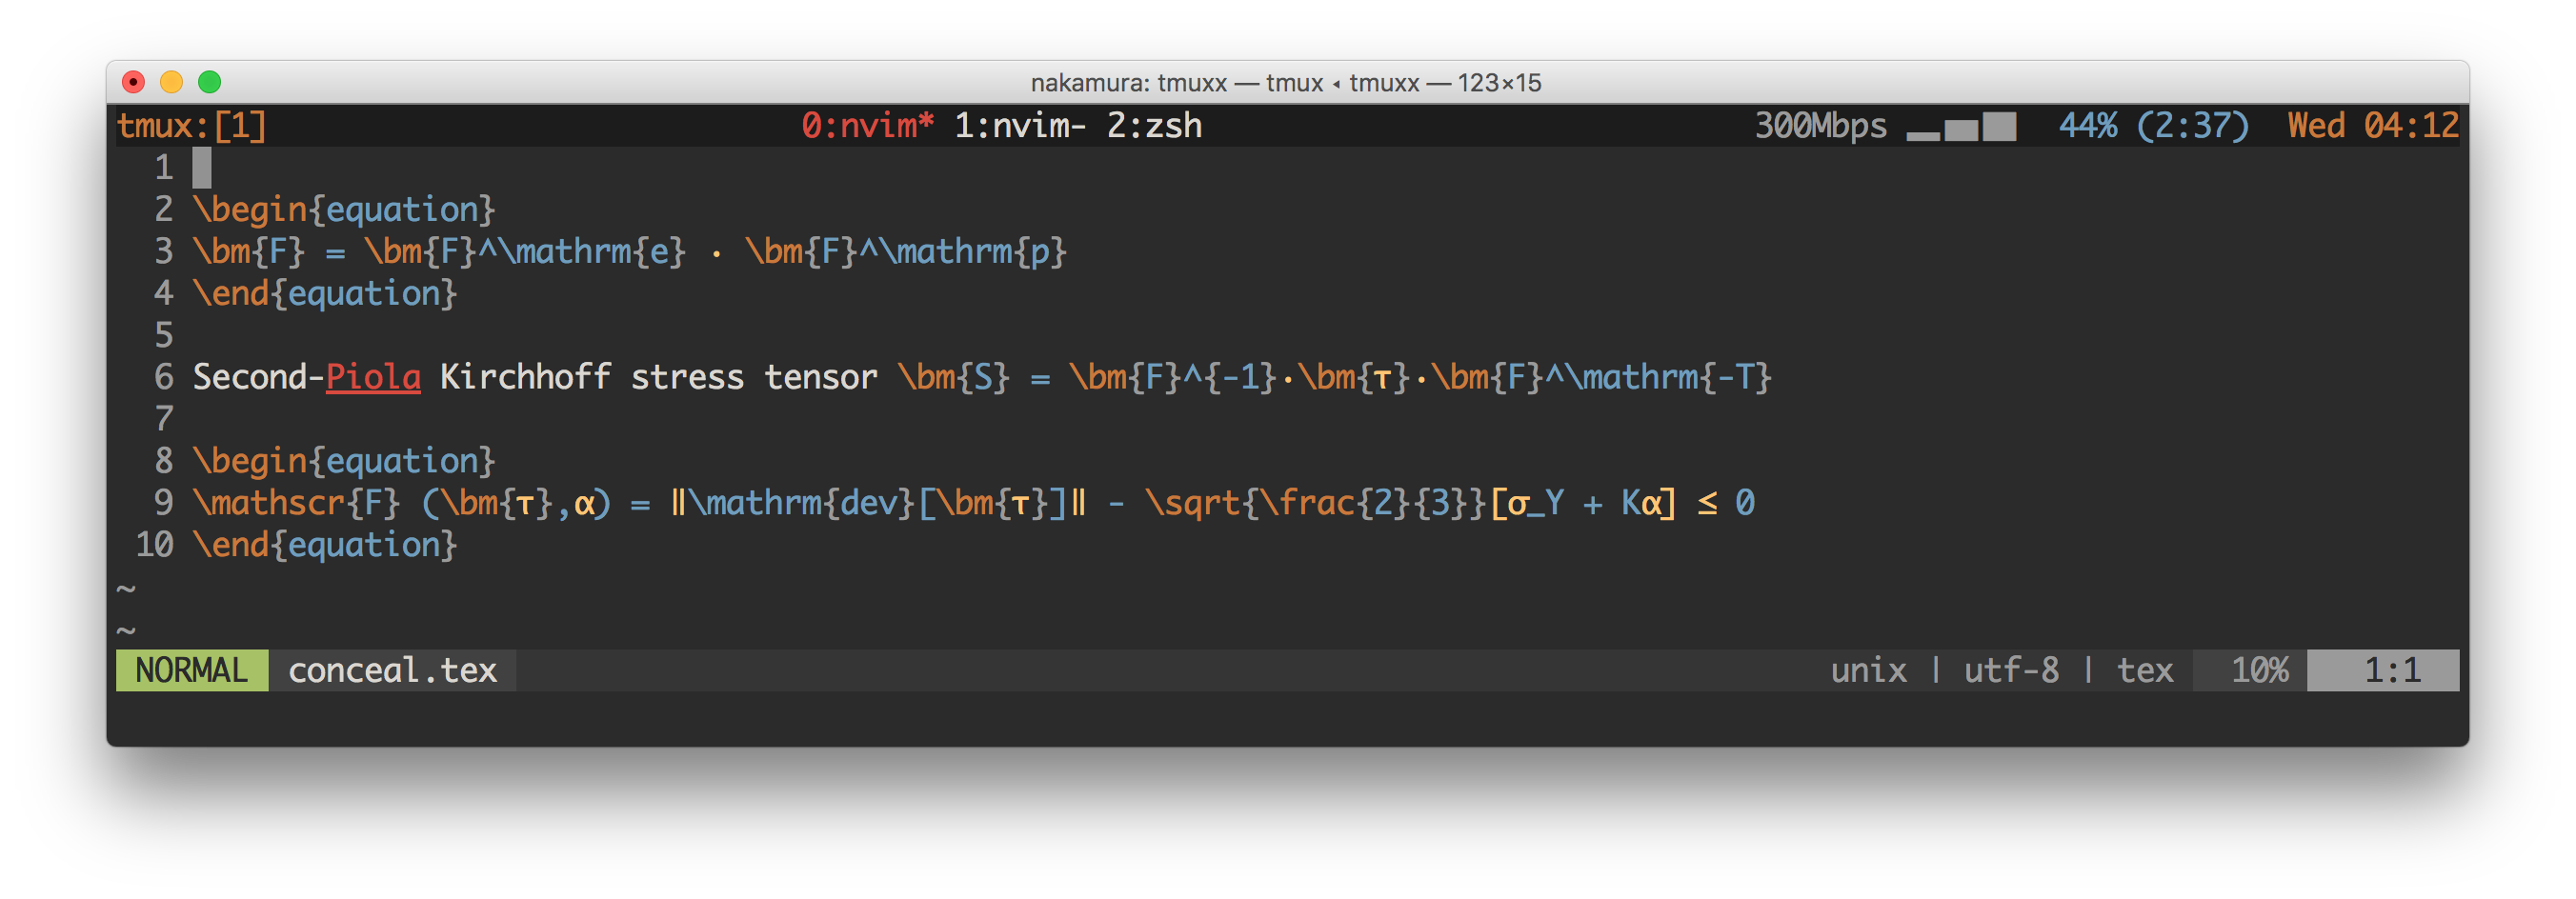Click the 10% position indicator
2576x899 pixels.
click(x=2259, y=671)
